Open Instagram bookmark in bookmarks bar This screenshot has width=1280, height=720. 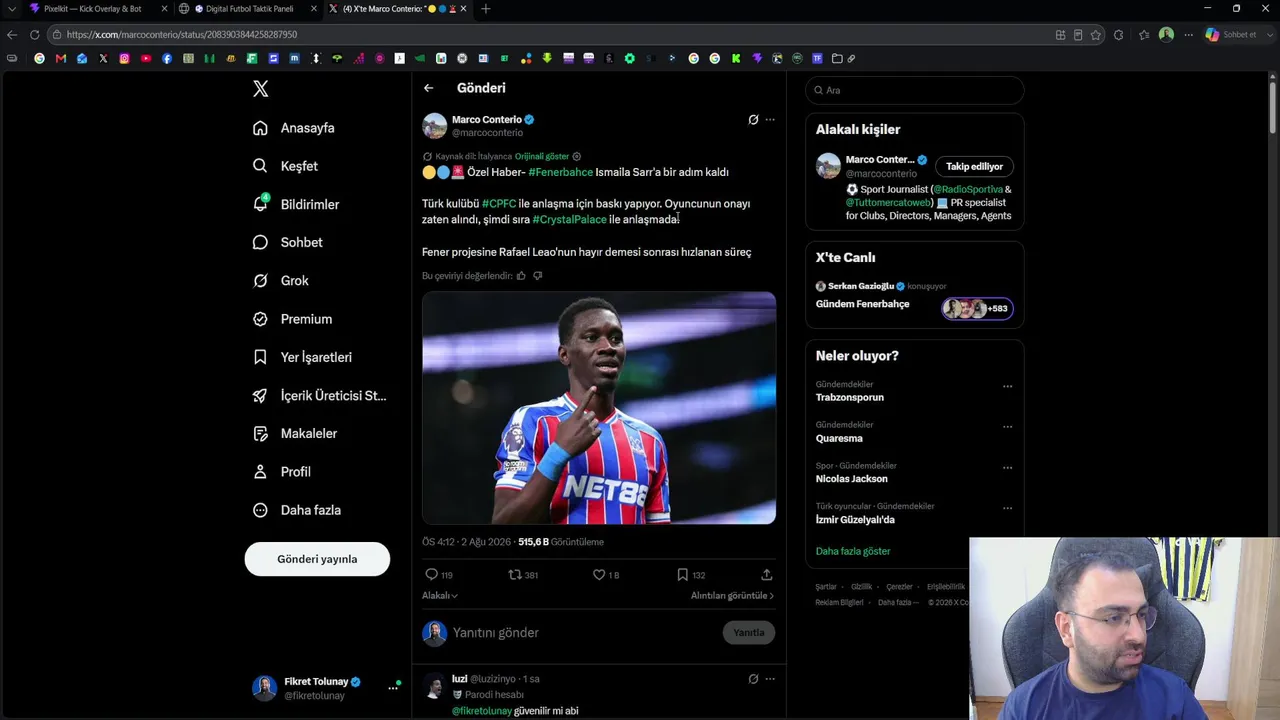[x=124, y=59]
